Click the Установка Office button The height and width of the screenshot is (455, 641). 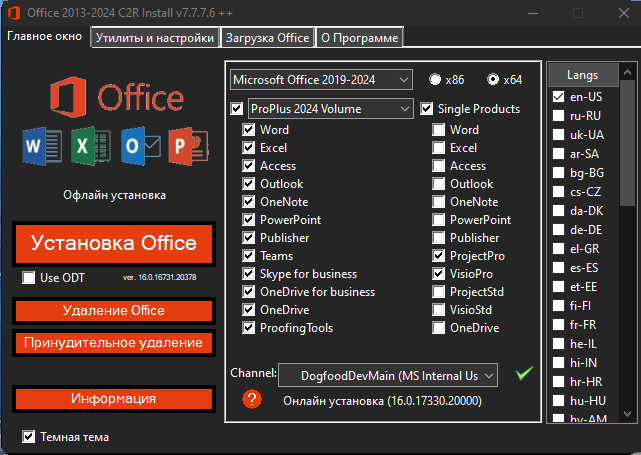(114, 244)
